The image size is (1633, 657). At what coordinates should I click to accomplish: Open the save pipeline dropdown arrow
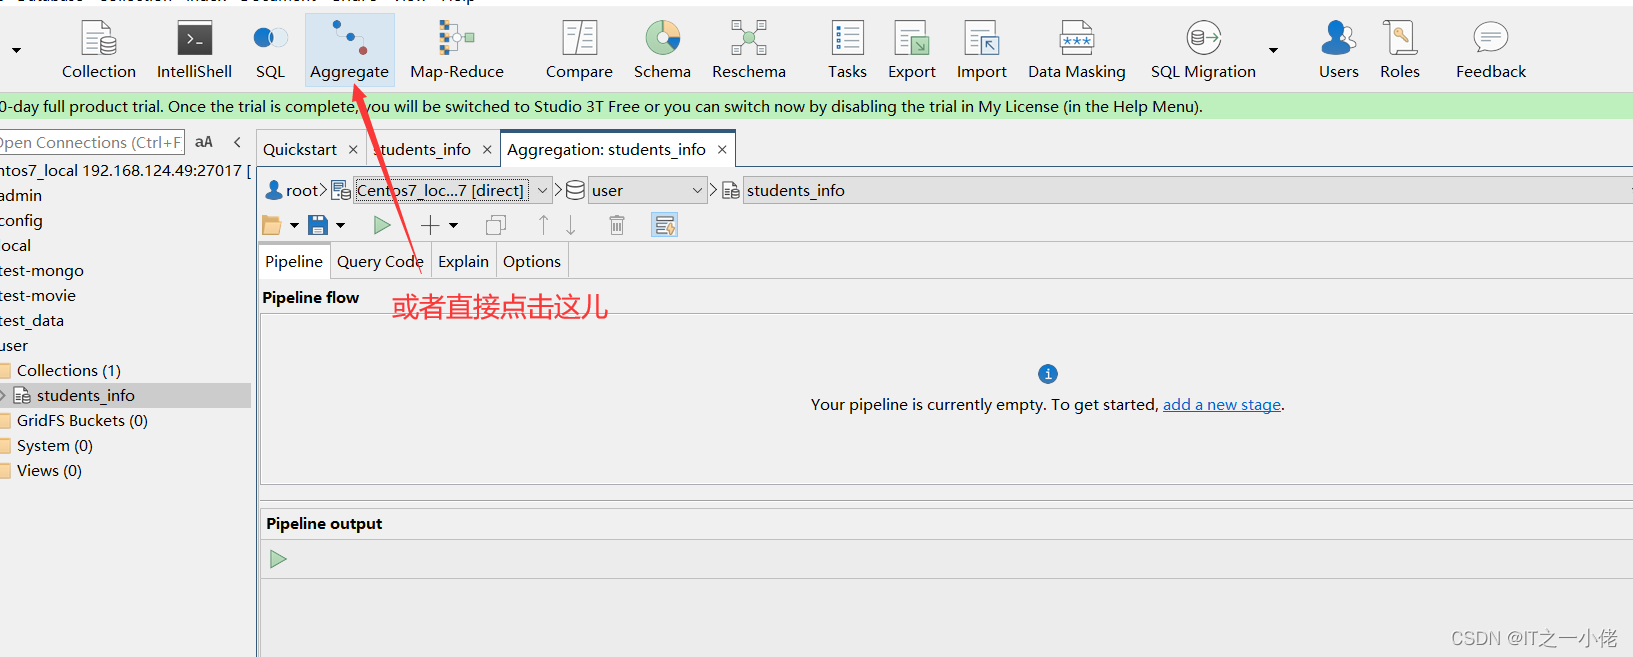click(x=340, y=226)
